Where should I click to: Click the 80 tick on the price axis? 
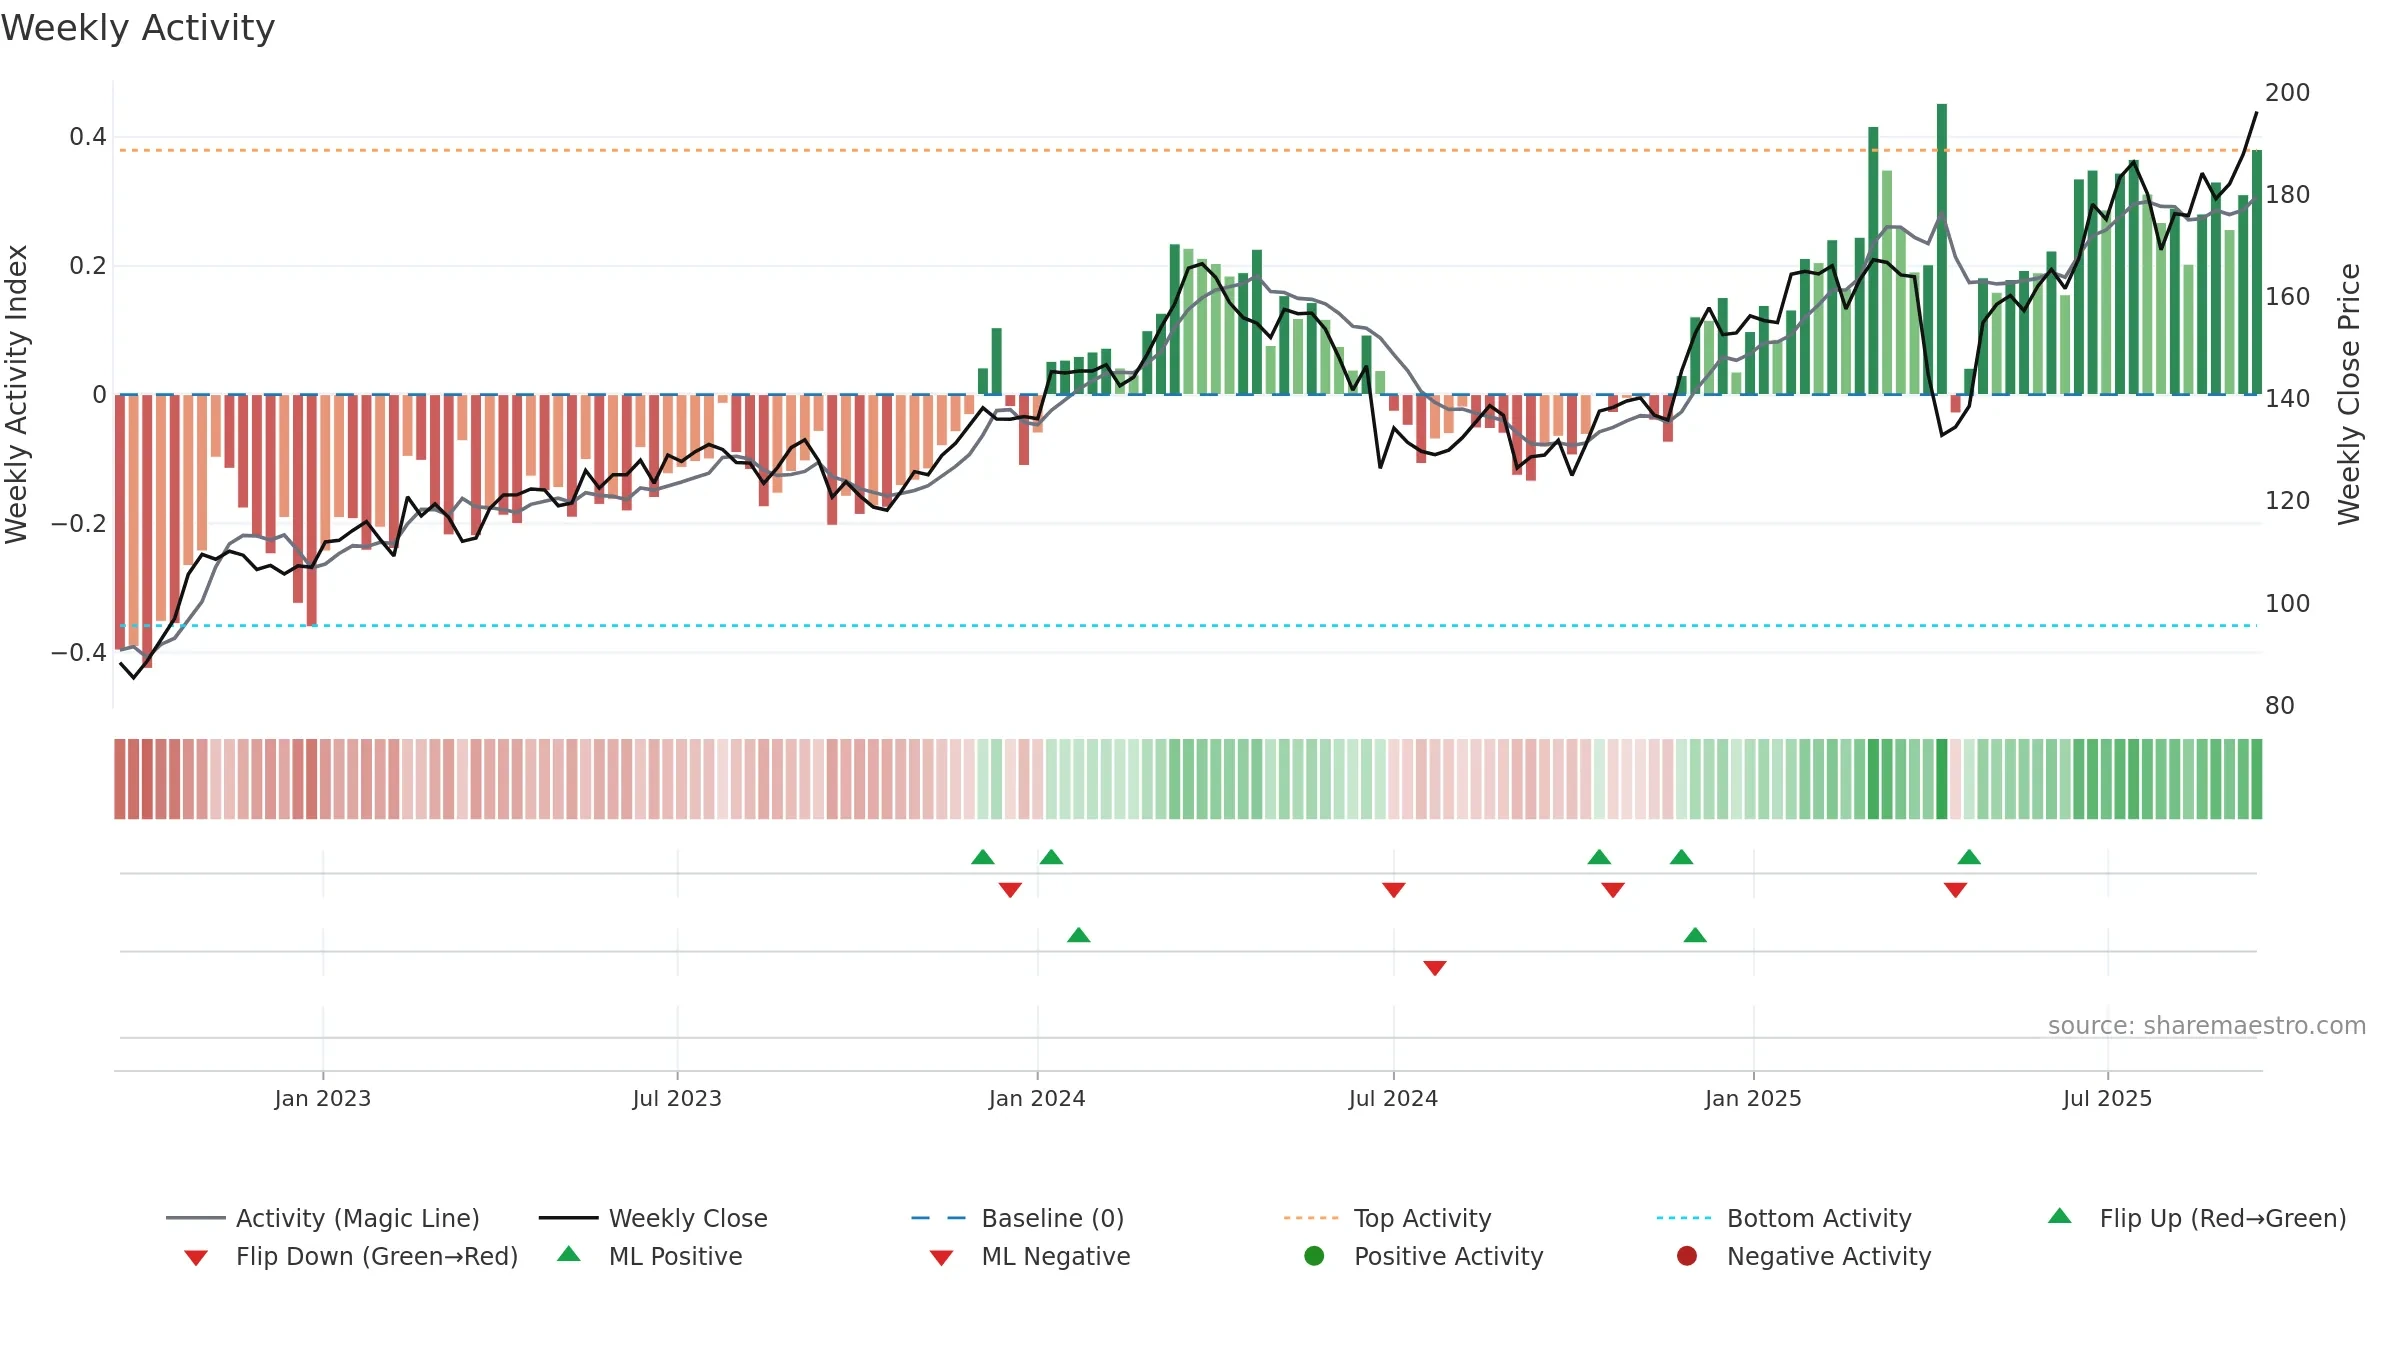click(2280, 706)
